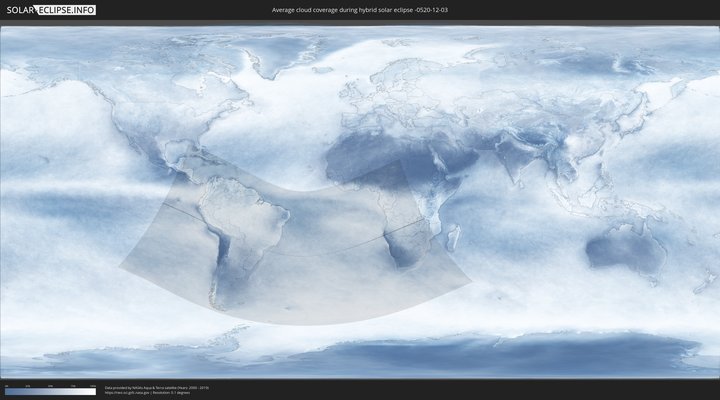This screenshot has height=400, width=720.
Task: Click the SOLAR ECLIPSE.INFO logo
Action: 48,10
